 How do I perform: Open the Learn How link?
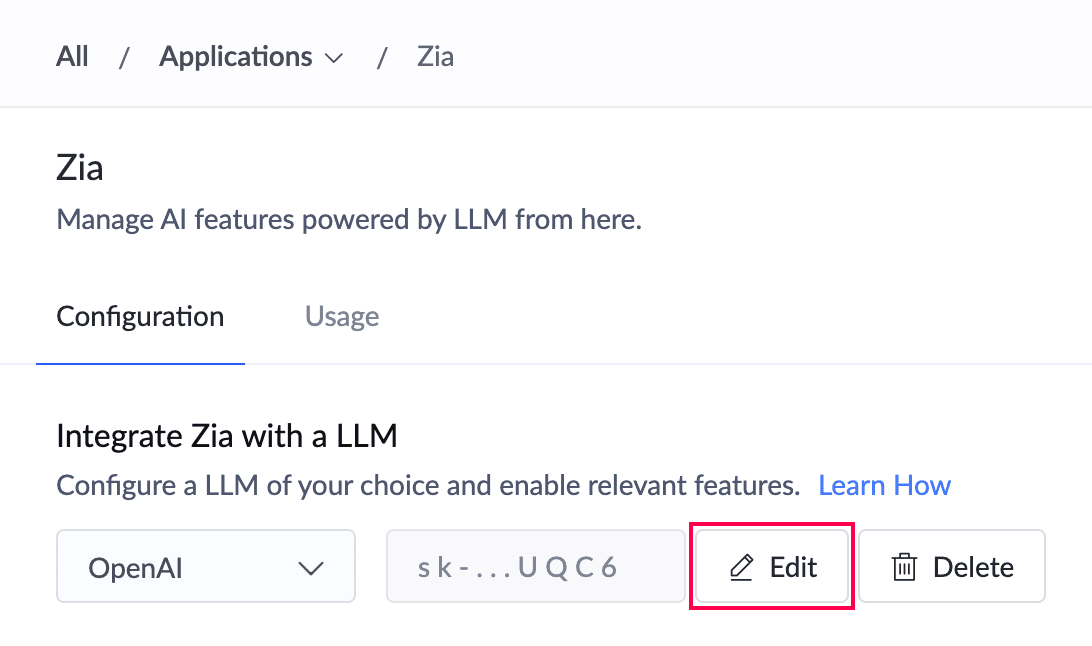(884, 486)
